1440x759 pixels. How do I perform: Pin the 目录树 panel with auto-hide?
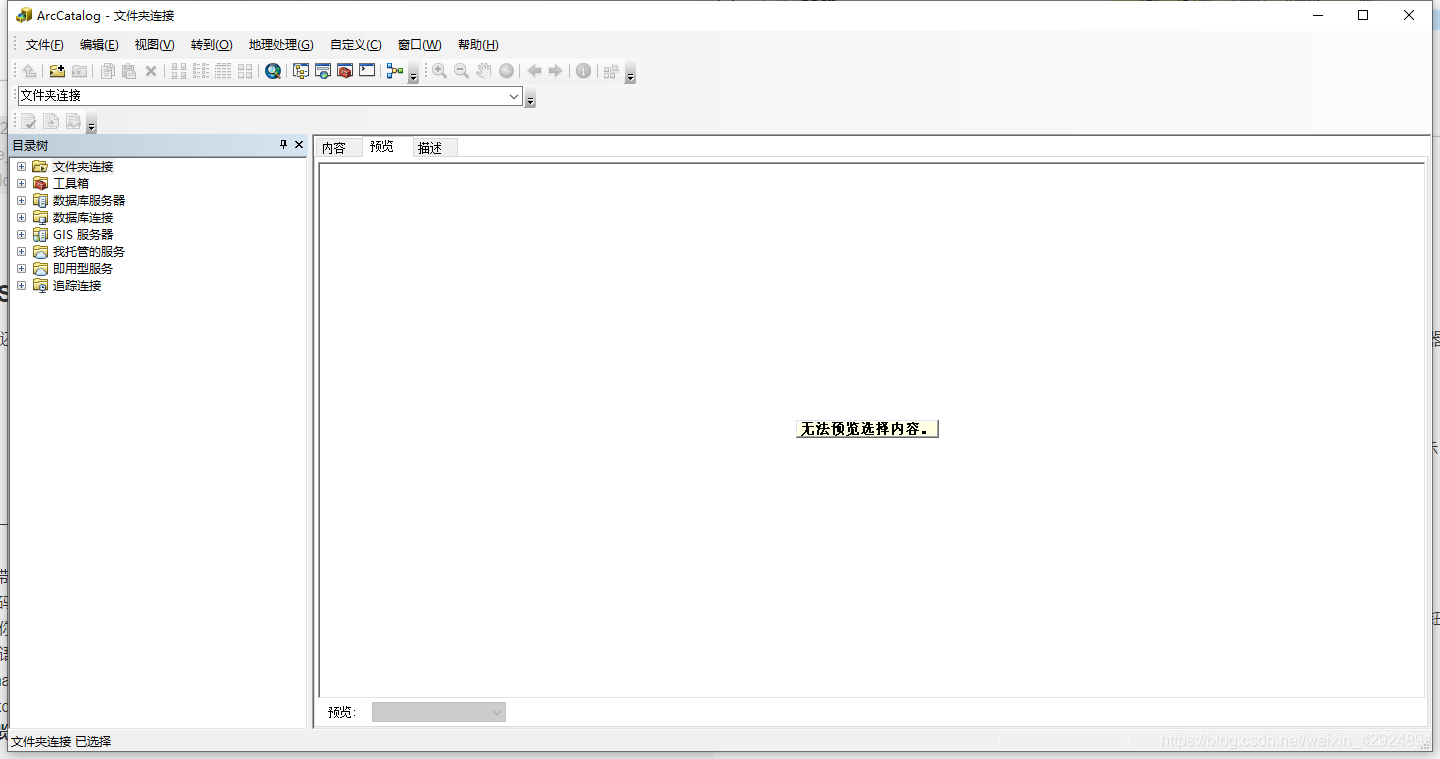283,145
